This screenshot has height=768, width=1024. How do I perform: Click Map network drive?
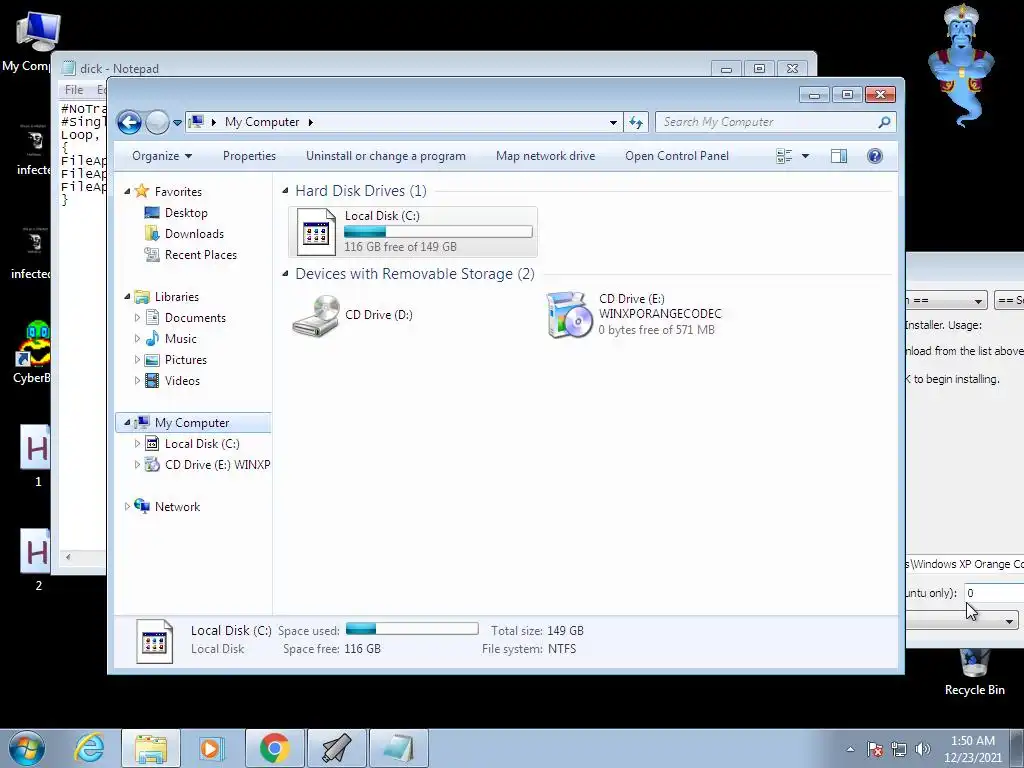click(545, 156)
